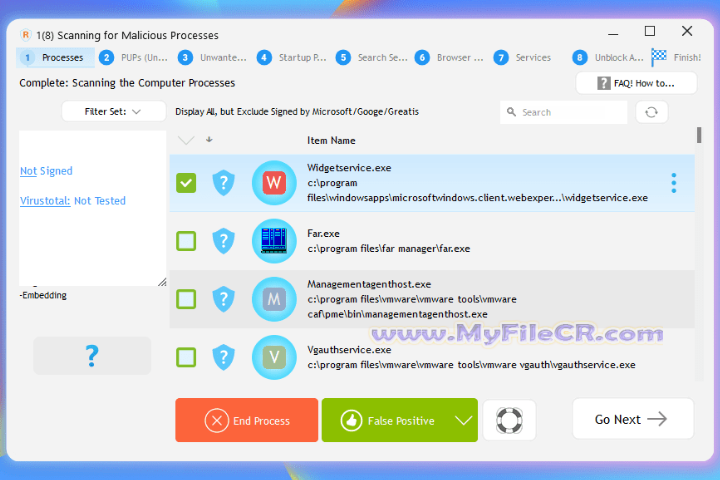The image size is (720, 480).
Task: Click the M Managementagenthost app icon
Action: click(274, 299)
